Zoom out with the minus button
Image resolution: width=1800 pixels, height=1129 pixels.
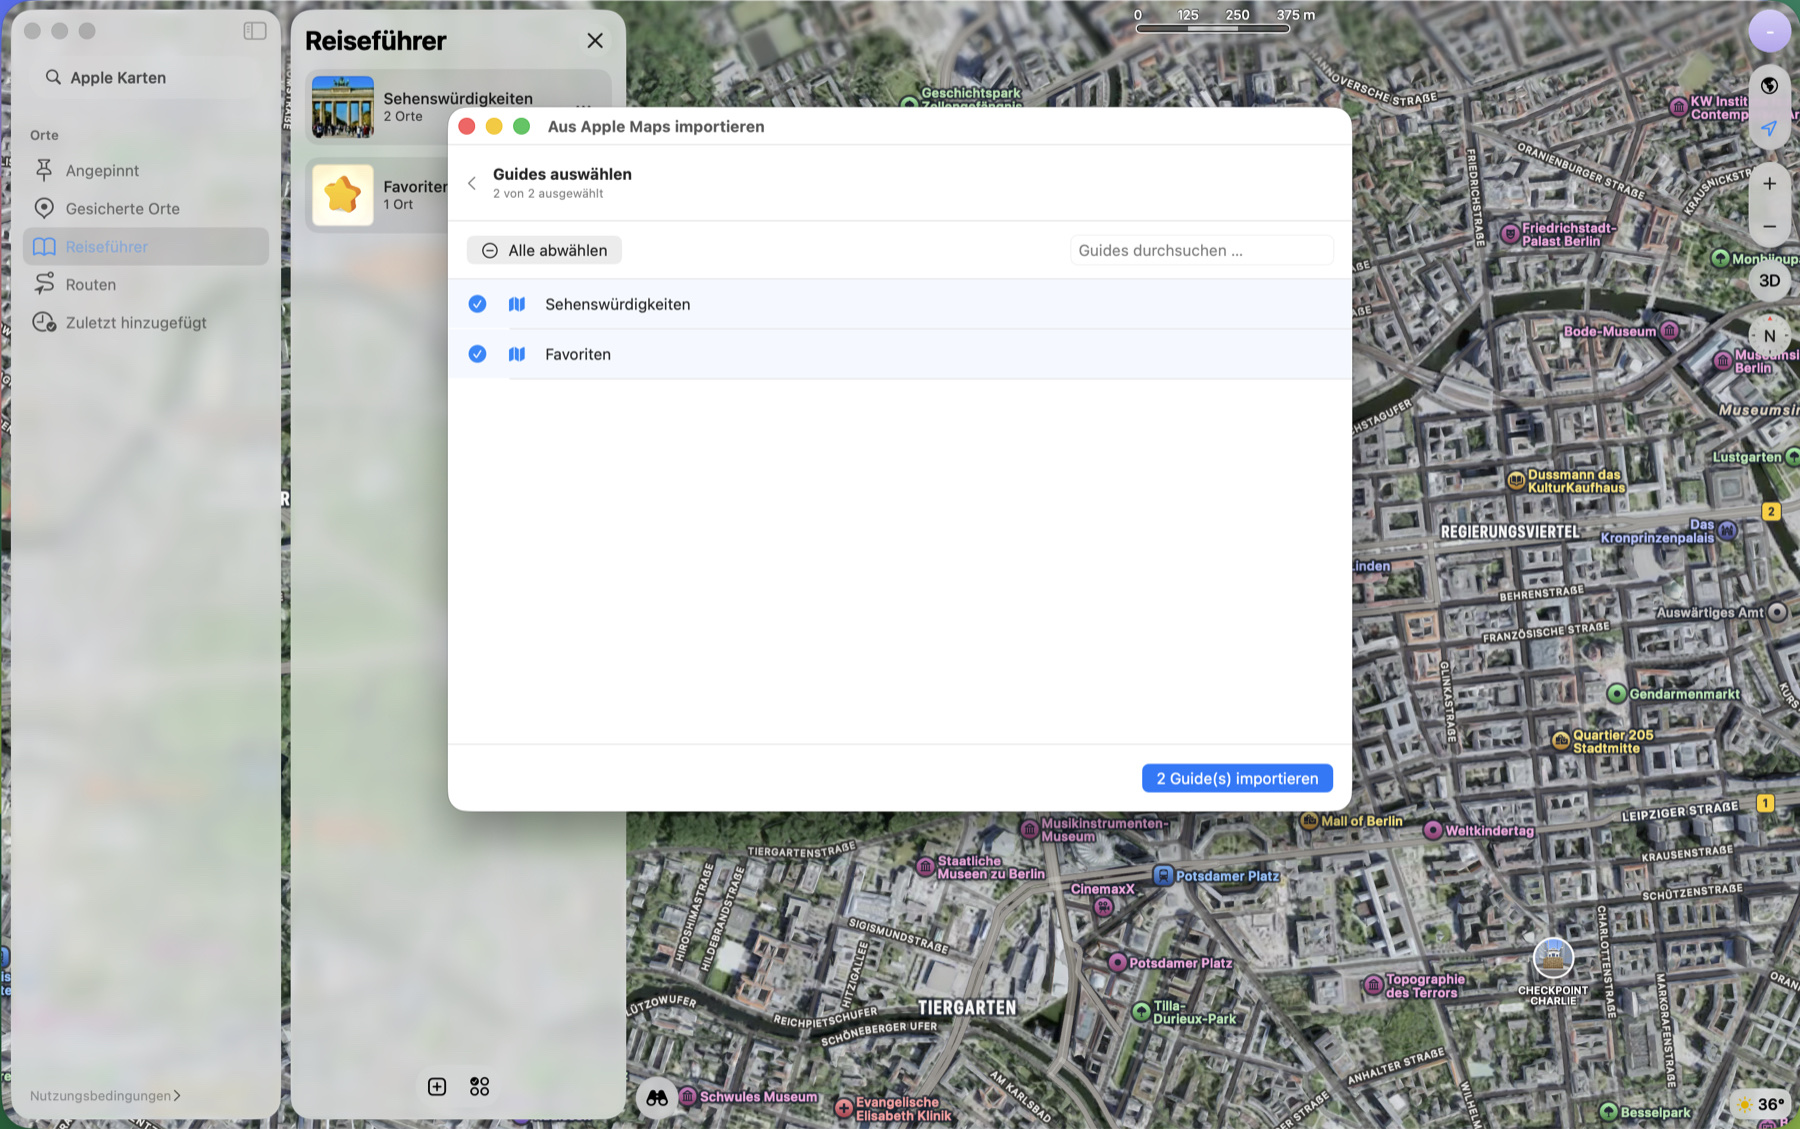tap(1769, 227)
